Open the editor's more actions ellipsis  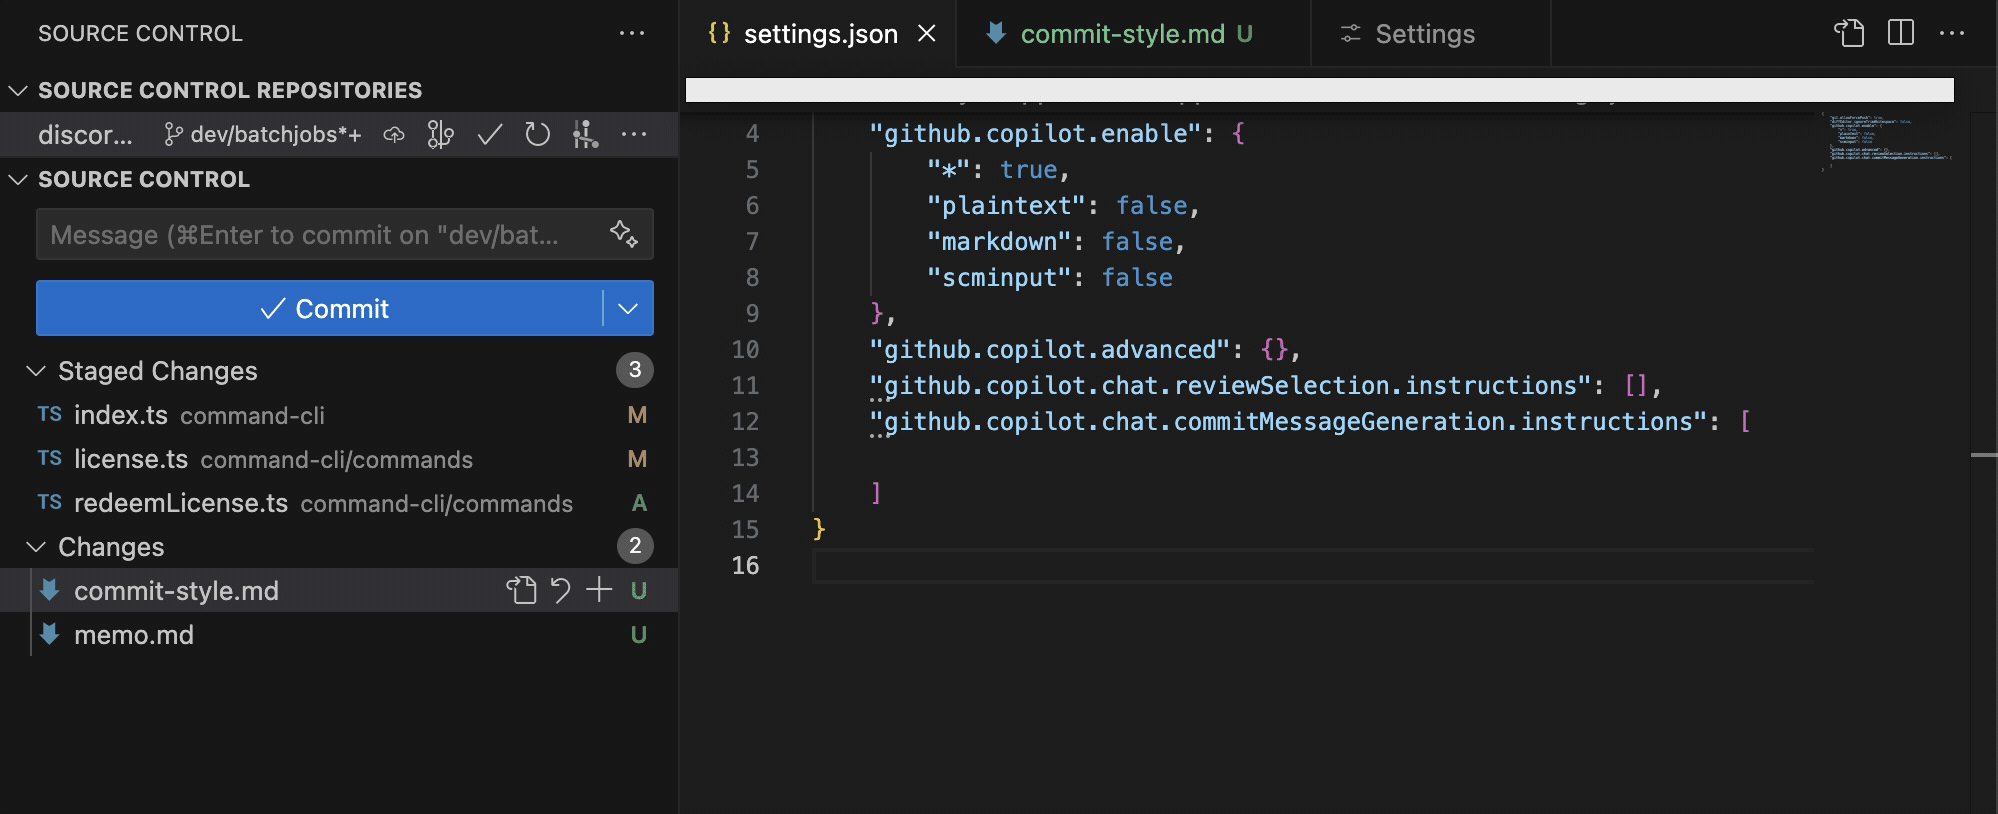(1952, 33)
